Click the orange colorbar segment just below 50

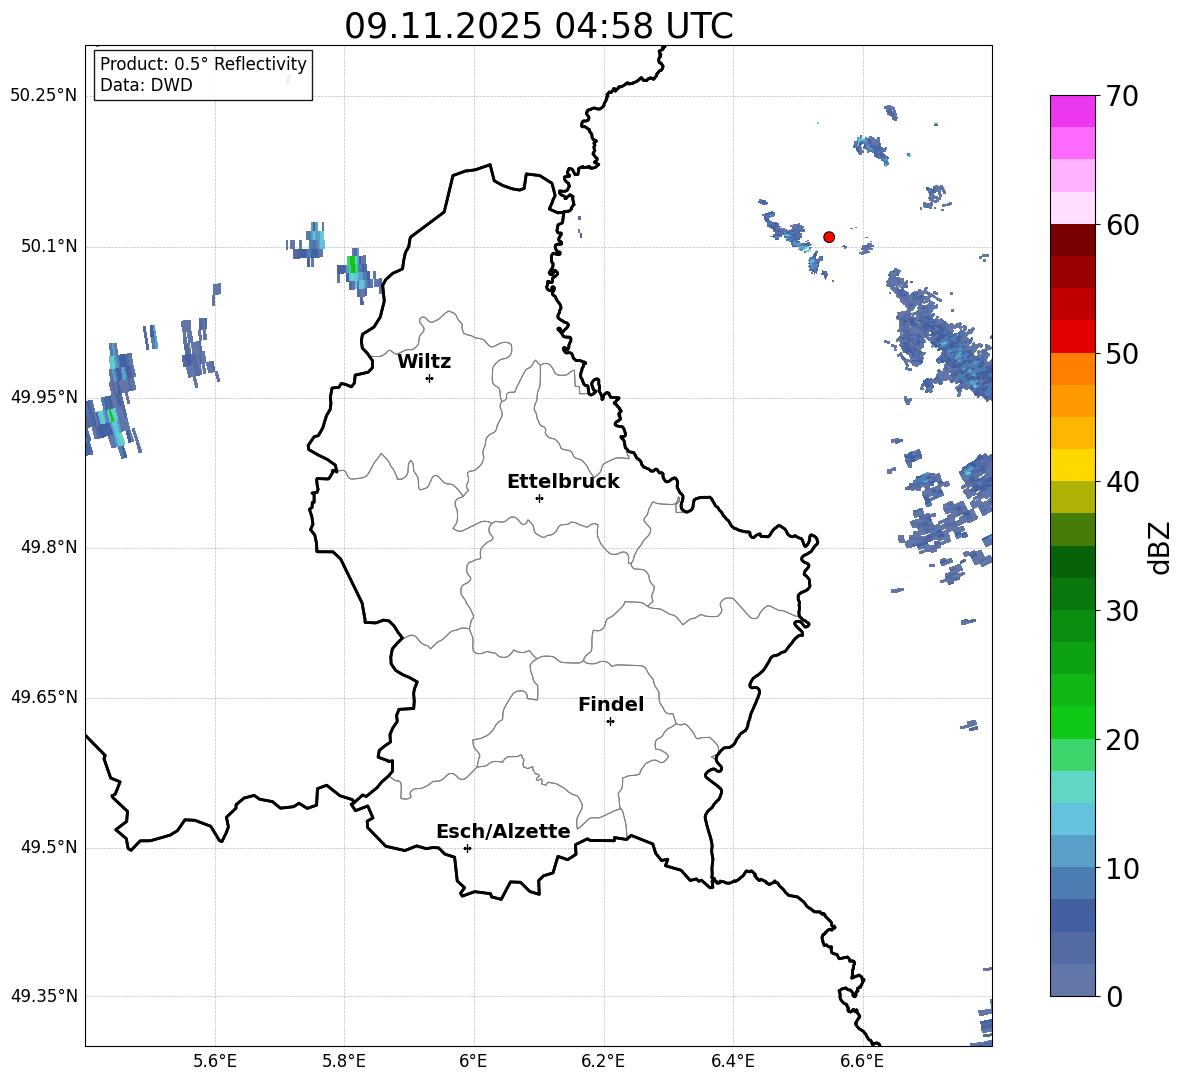[x=1072, y=369]
